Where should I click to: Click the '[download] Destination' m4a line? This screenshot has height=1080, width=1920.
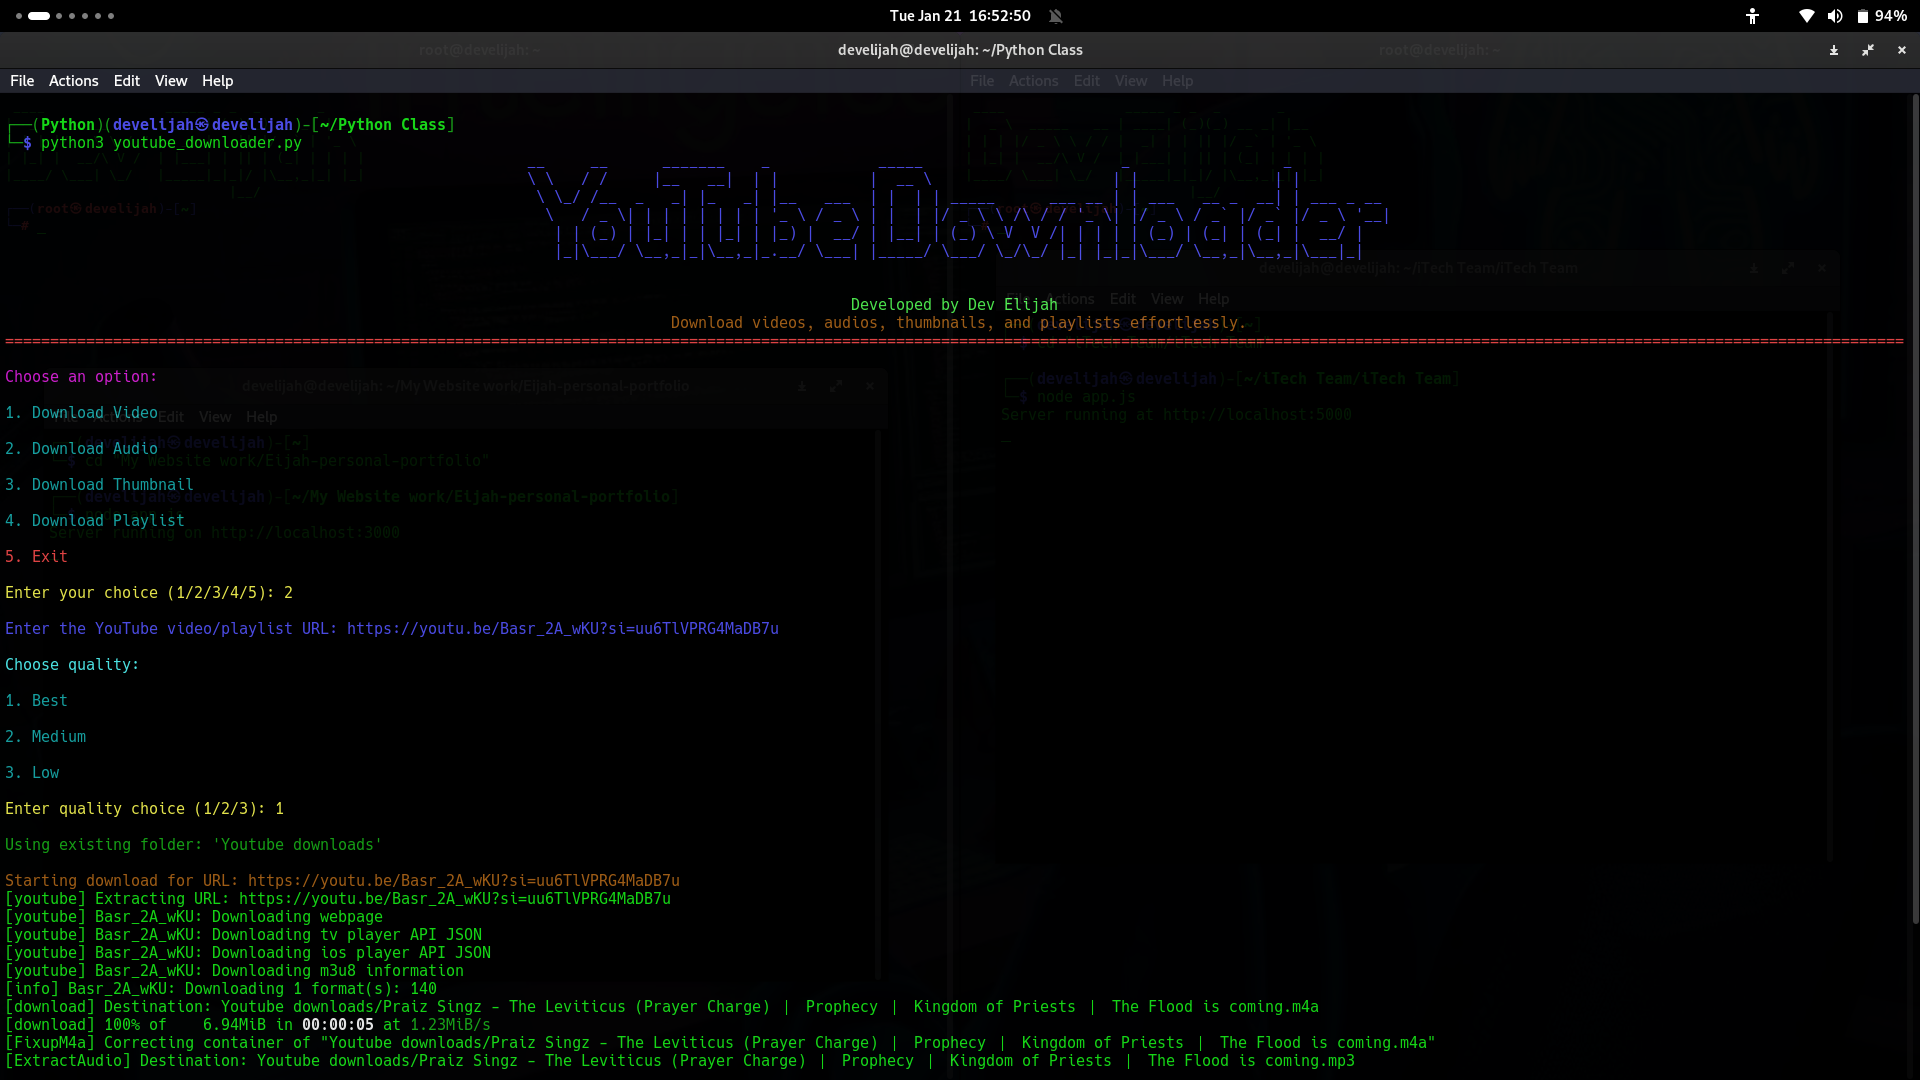point(662,1007)
